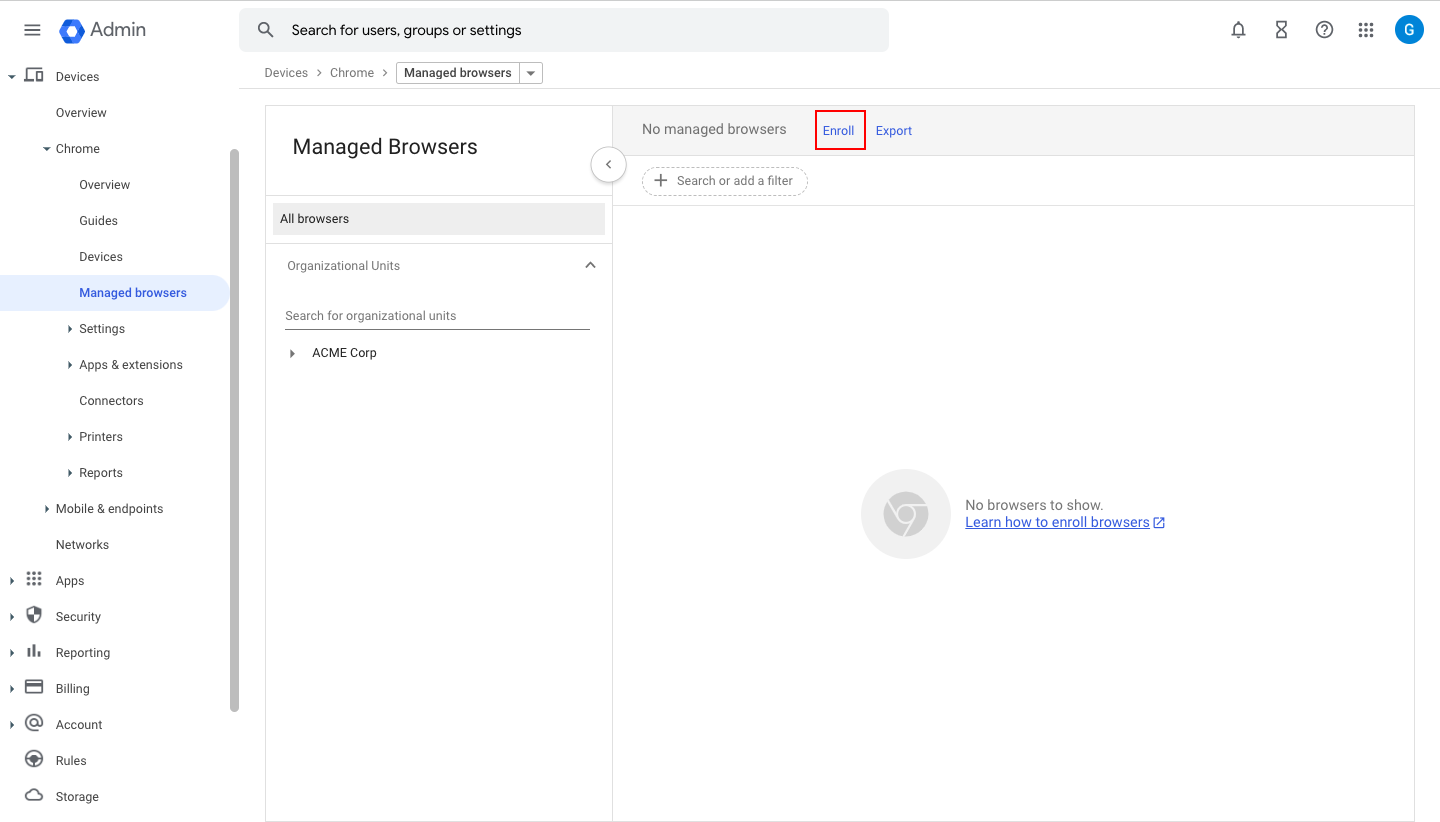This screenshot has width=1440, height=822.
Task: Open Guides under Chrome
Action: pos(98,221)
